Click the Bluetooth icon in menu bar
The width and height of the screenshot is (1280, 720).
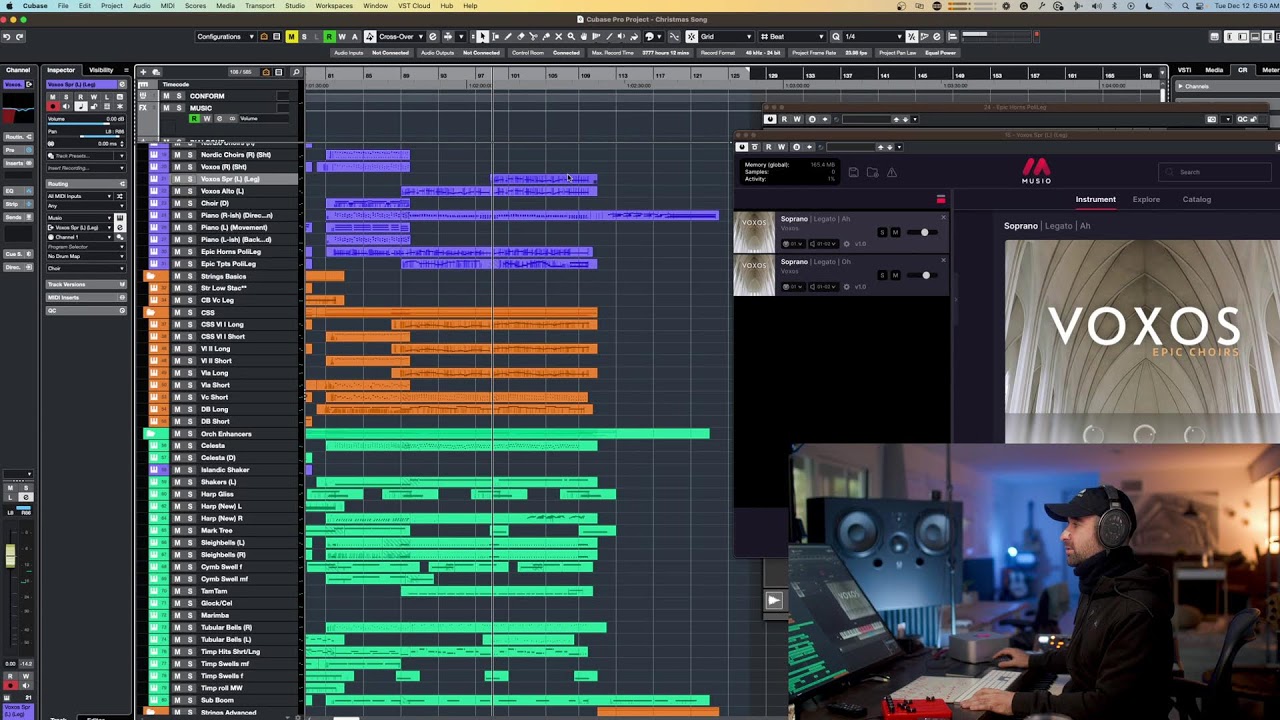[1115, 6]
